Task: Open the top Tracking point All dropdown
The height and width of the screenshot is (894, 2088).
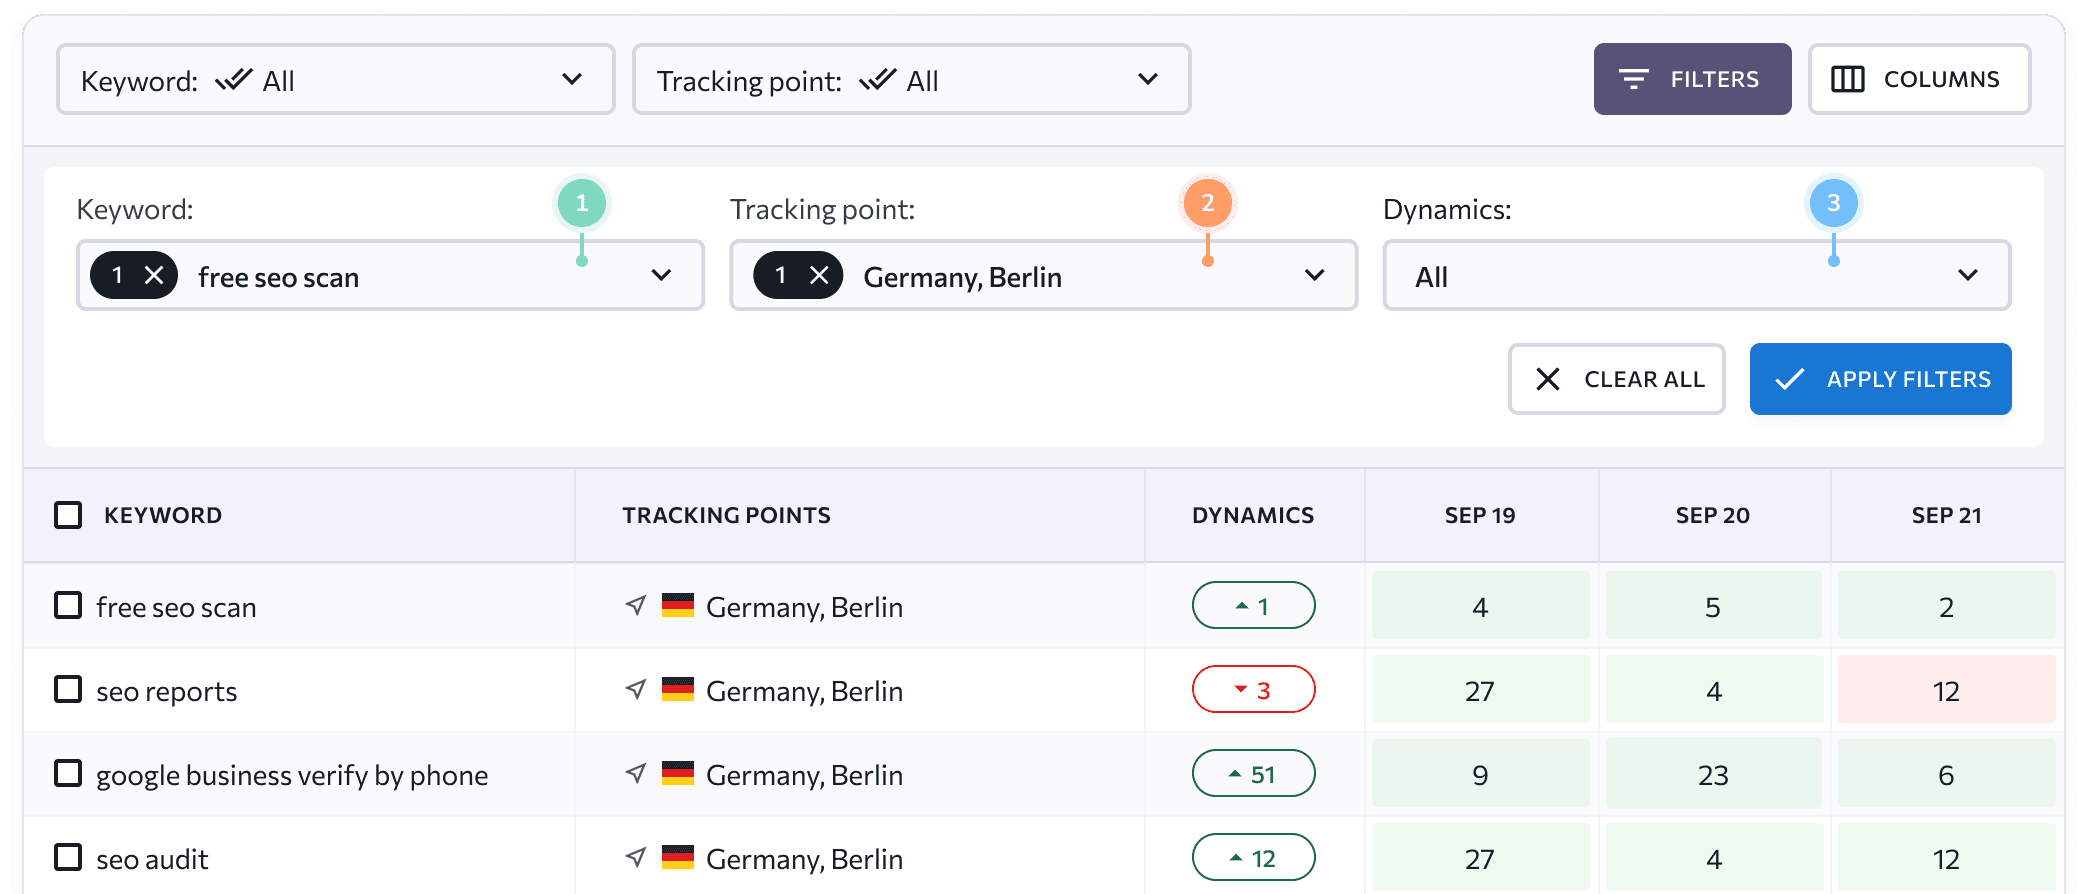Action: coord(911,80)
